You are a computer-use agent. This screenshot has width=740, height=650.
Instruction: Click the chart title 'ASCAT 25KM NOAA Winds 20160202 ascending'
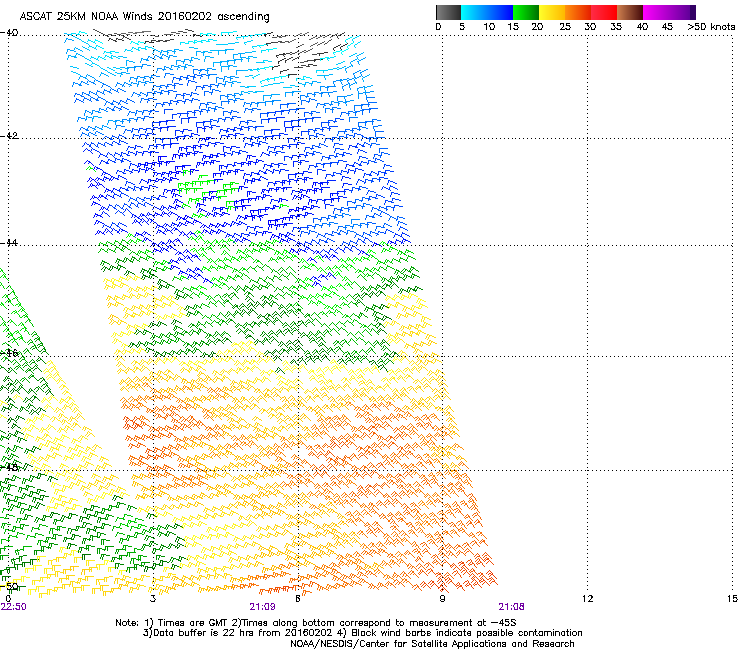[x=144, y=17]
